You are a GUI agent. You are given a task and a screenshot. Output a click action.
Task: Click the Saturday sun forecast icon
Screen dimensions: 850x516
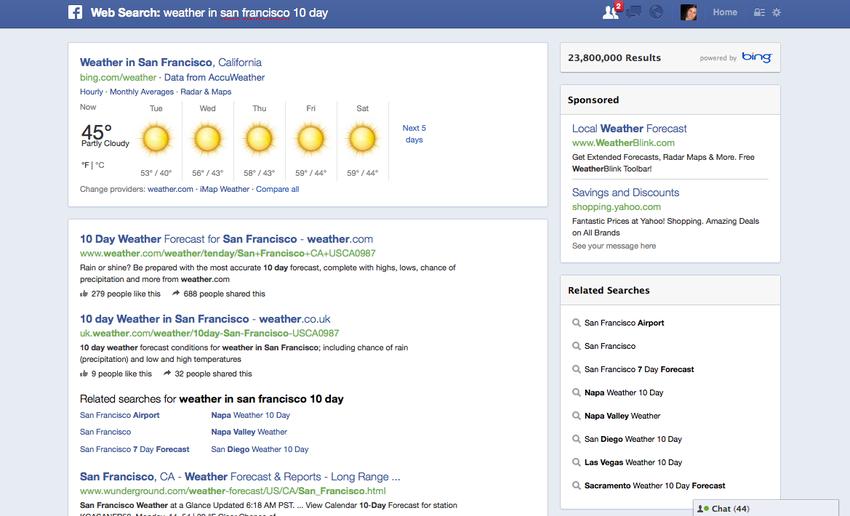(362, 138)
